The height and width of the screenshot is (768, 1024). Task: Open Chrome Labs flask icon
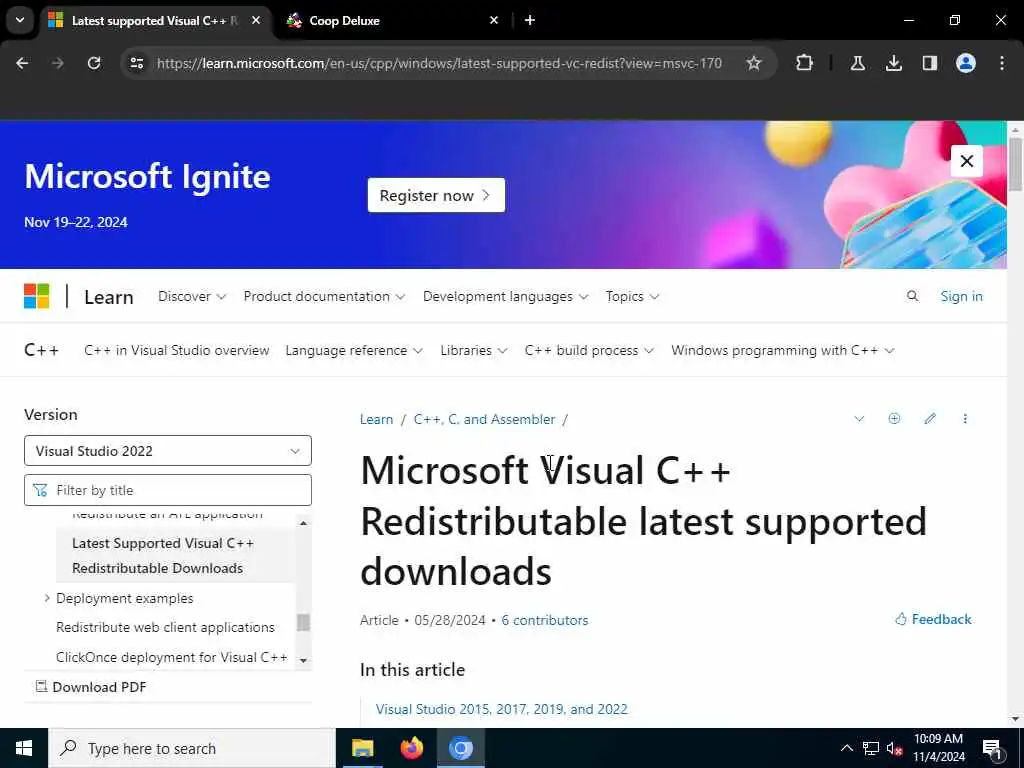coord(857,63)
